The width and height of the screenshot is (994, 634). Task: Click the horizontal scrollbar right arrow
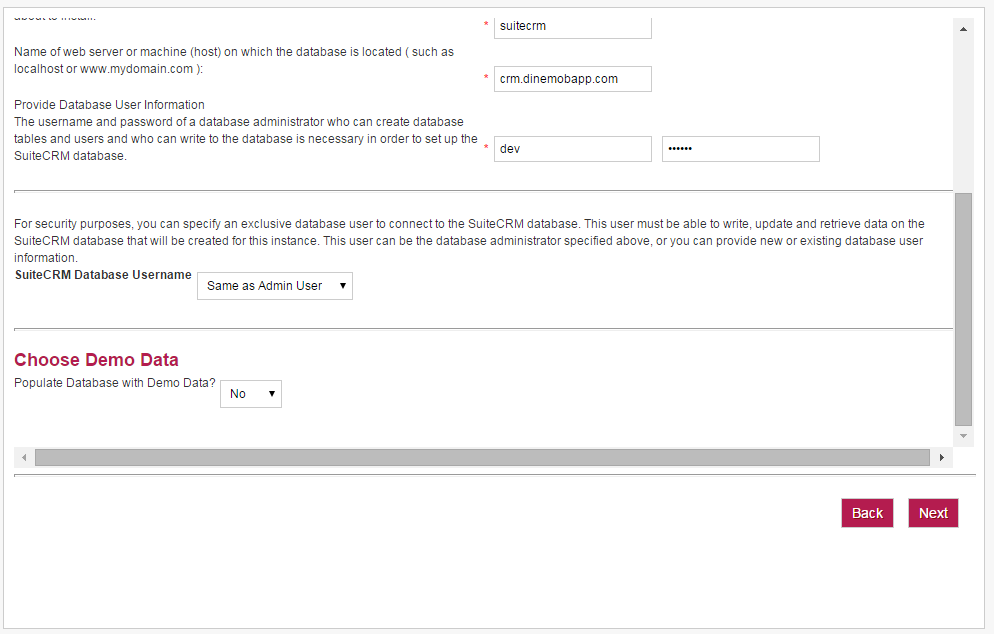pyautogui.click(x=942, y=457)
